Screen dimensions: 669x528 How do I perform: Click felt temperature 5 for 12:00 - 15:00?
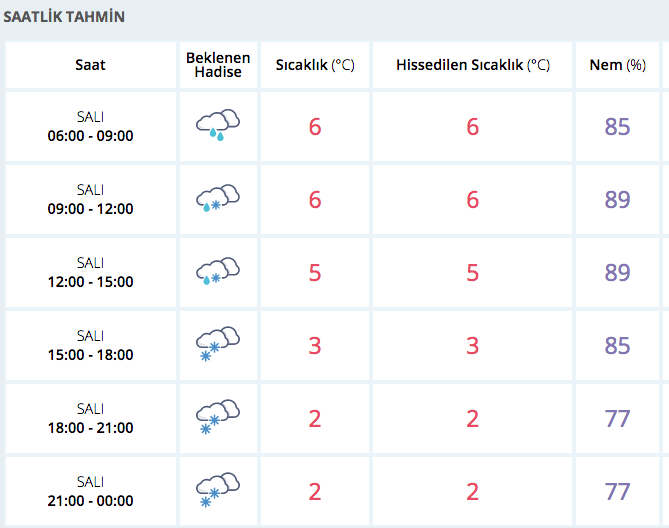coord(473,273)
